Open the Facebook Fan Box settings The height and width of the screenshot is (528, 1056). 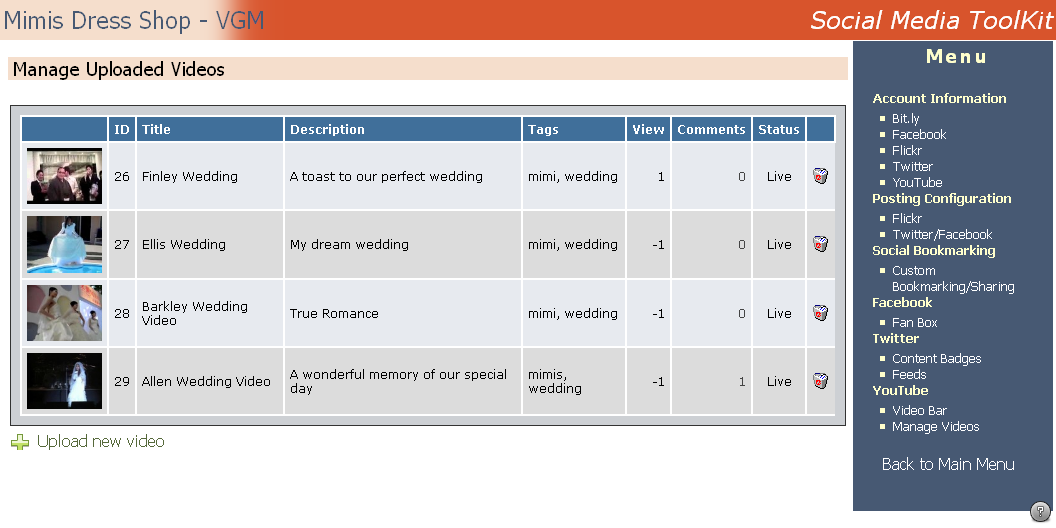coord(914,323)
